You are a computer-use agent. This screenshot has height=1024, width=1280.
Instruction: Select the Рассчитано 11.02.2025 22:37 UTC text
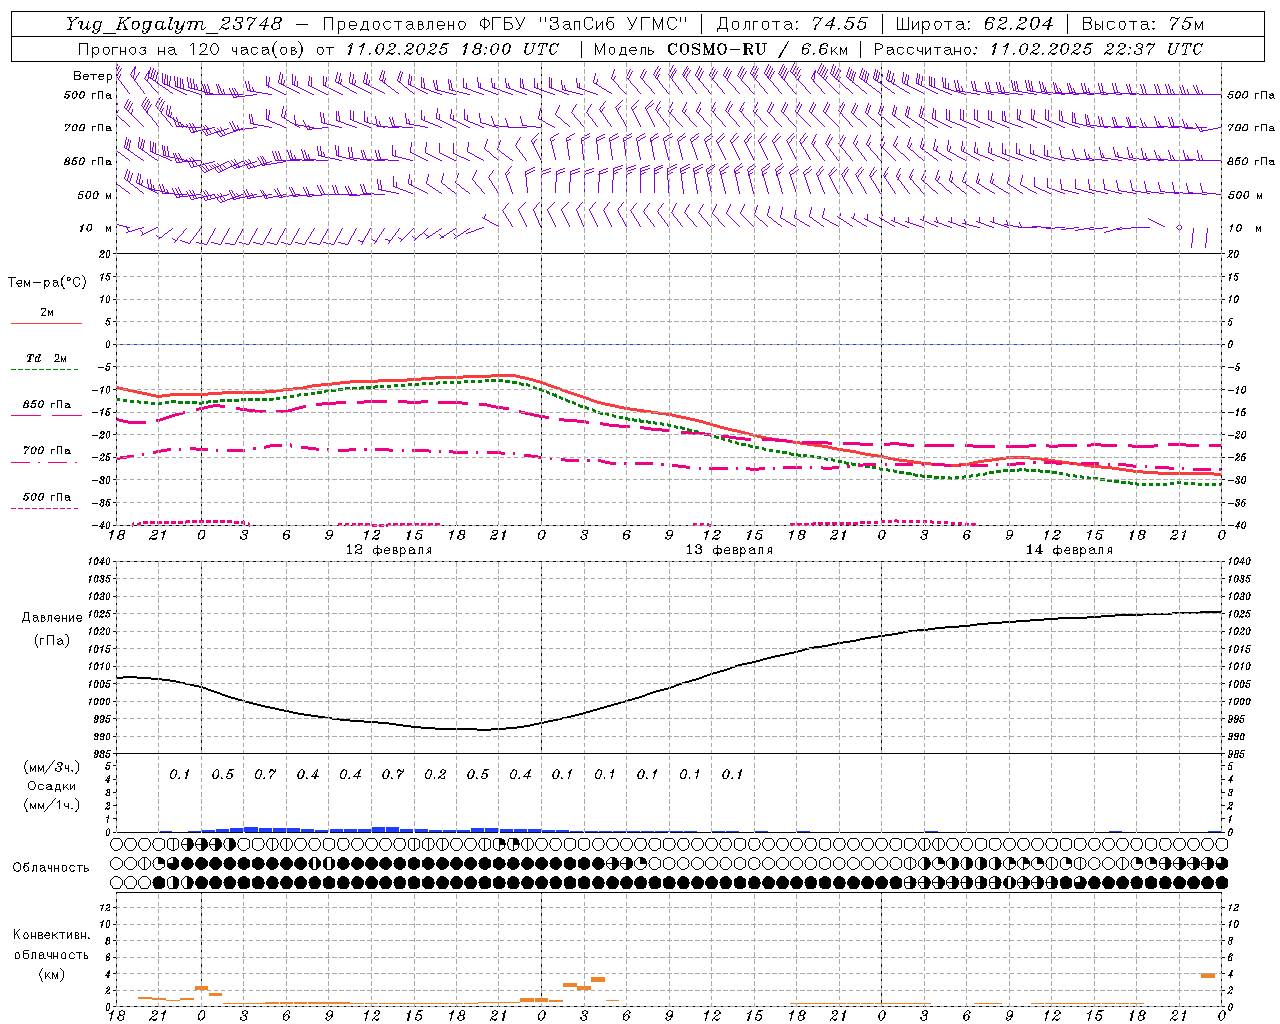click(1038, 49)
